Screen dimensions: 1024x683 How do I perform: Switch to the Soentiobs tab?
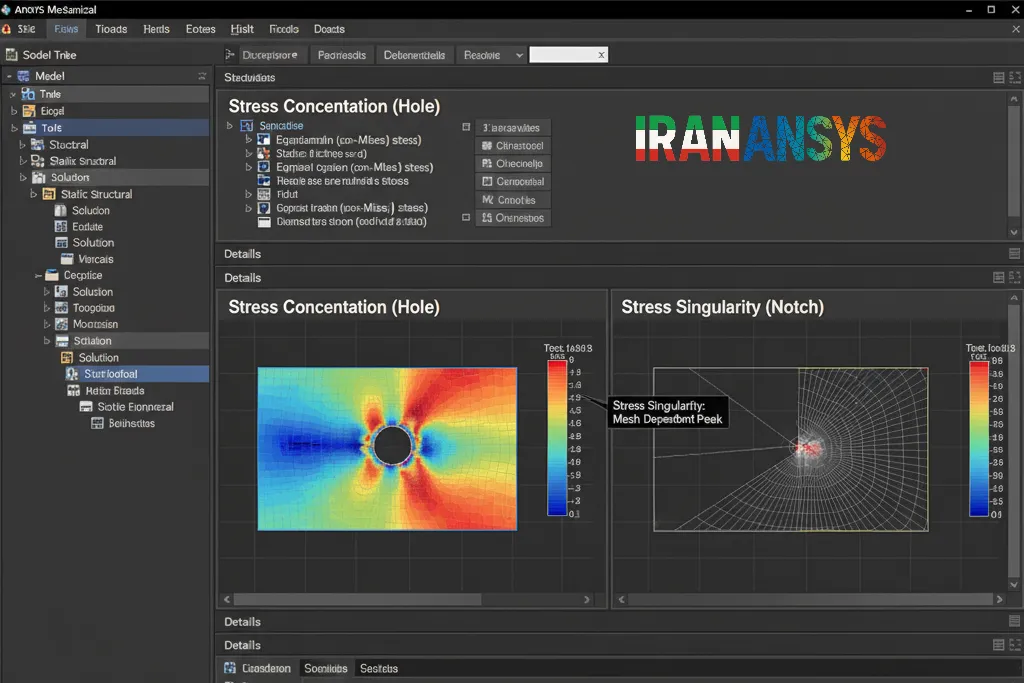click(x=325, y=668)
